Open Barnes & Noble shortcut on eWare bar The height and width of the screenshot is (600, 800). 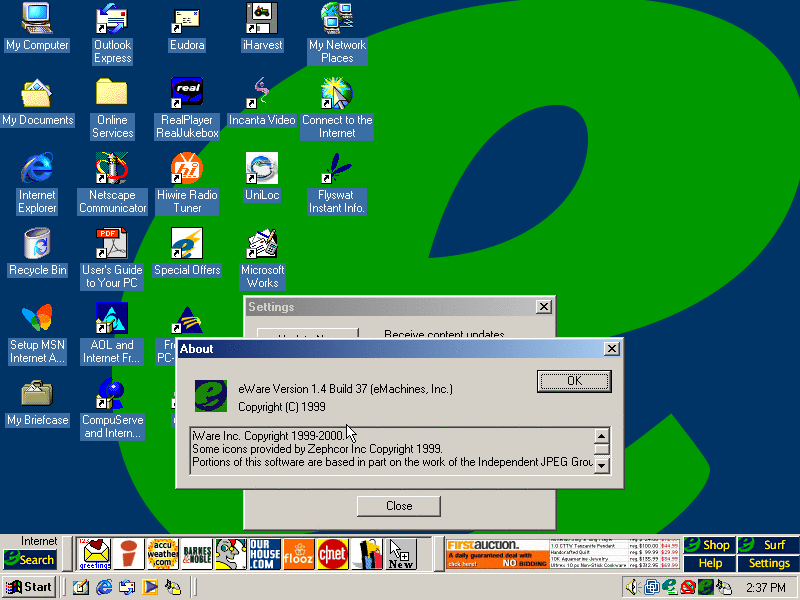[x=196, y=553]
